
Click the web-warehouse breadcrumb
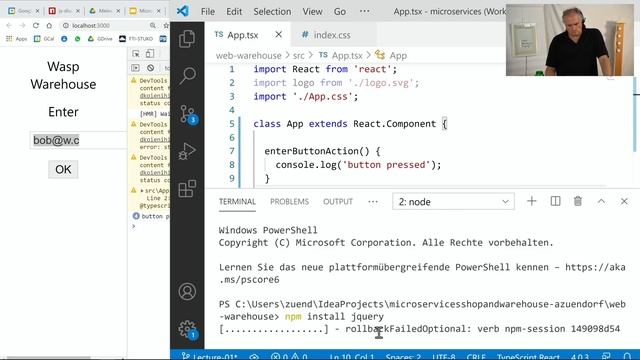(x=248, y=56)
